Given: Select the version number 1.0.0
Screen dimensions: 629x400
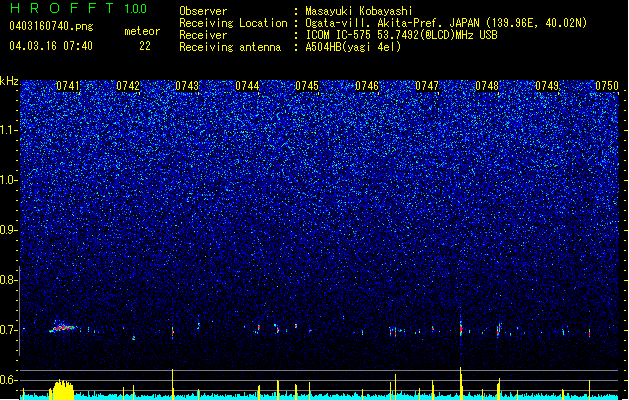Looking at the screenshot, I should click(135, 9).
